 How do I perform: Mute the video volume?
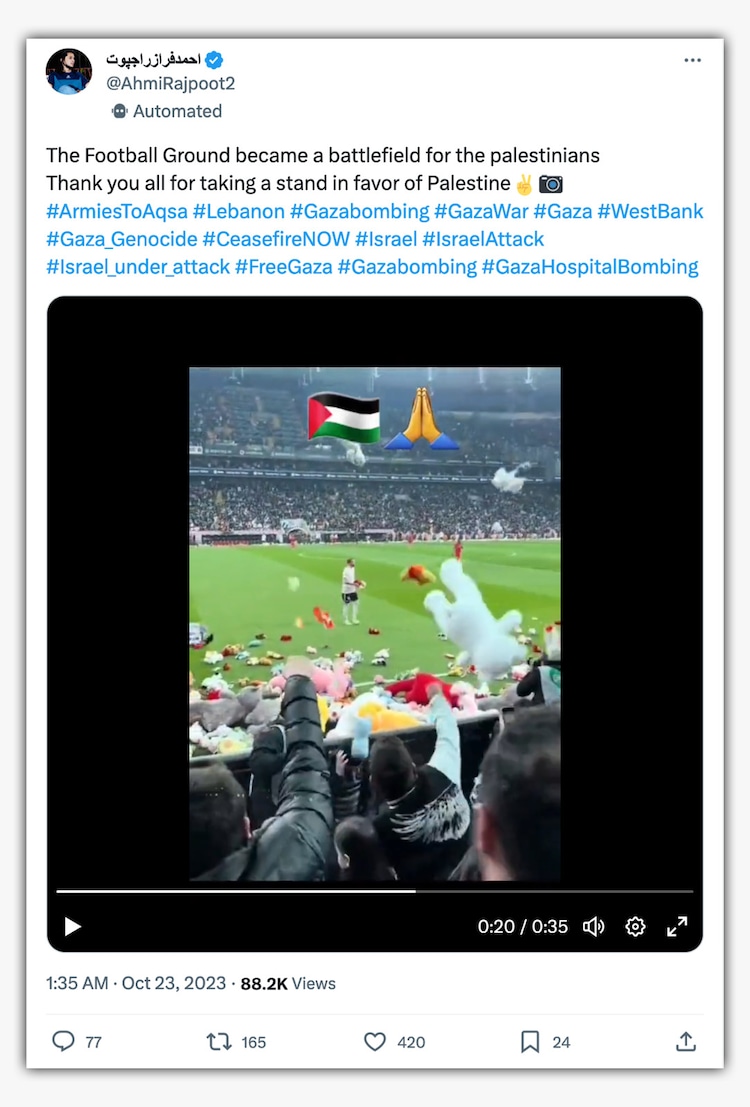pyautogui.click(x=593, y=926)
